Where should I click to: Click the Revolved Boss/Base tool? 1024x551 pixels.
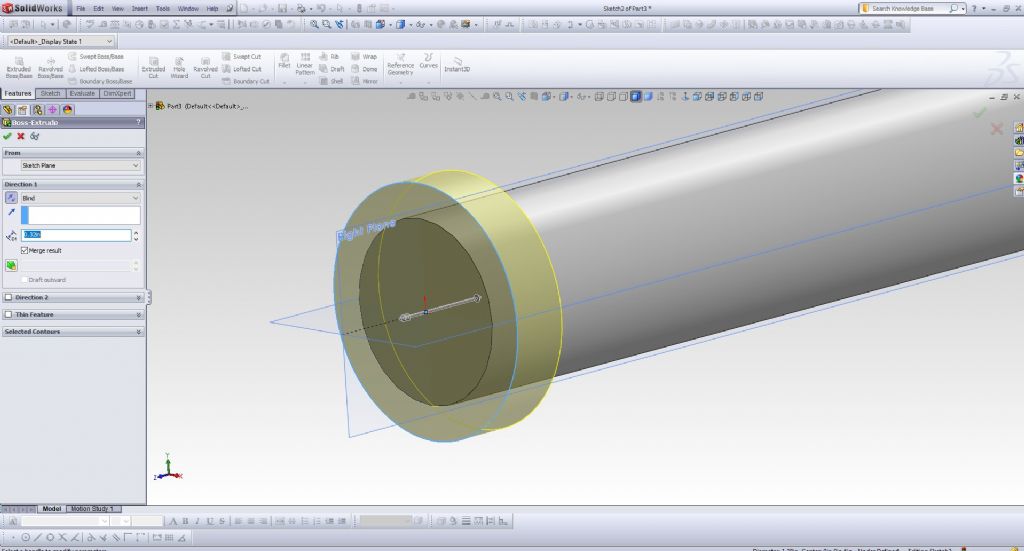tap(50, 67)
